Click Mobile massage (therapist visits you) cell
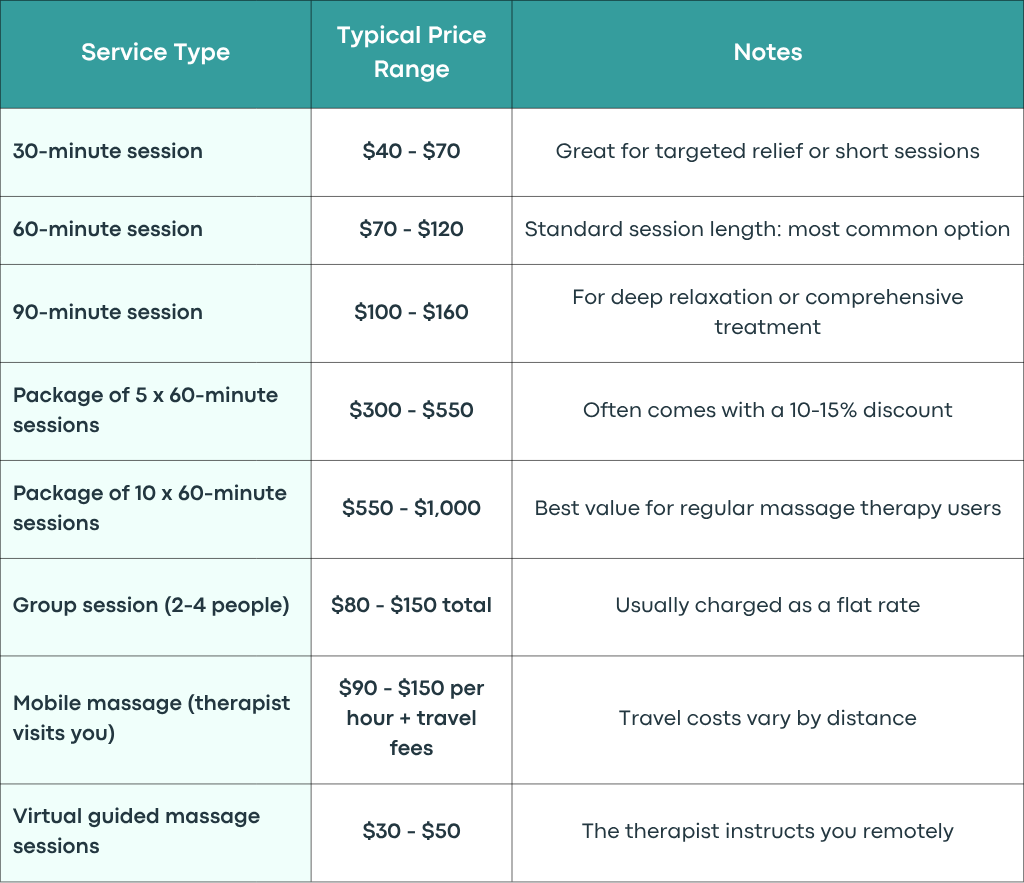The width and height of the screenshot is (1024, 883). (152, 718)
